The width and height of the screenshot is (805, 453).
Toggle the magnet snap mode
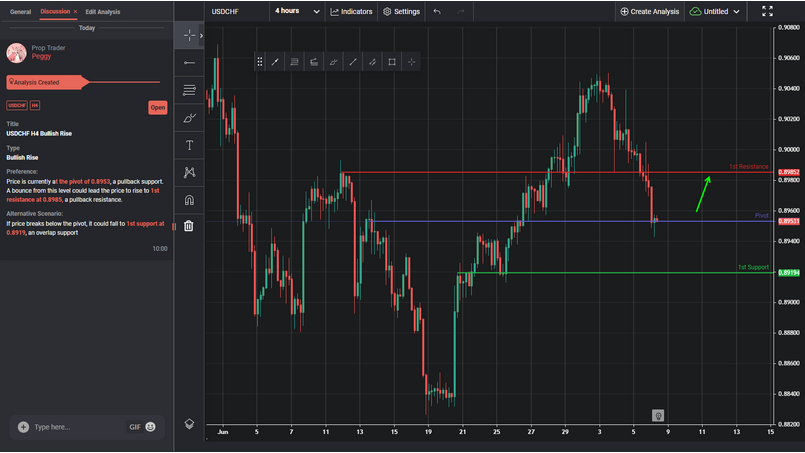189,200
